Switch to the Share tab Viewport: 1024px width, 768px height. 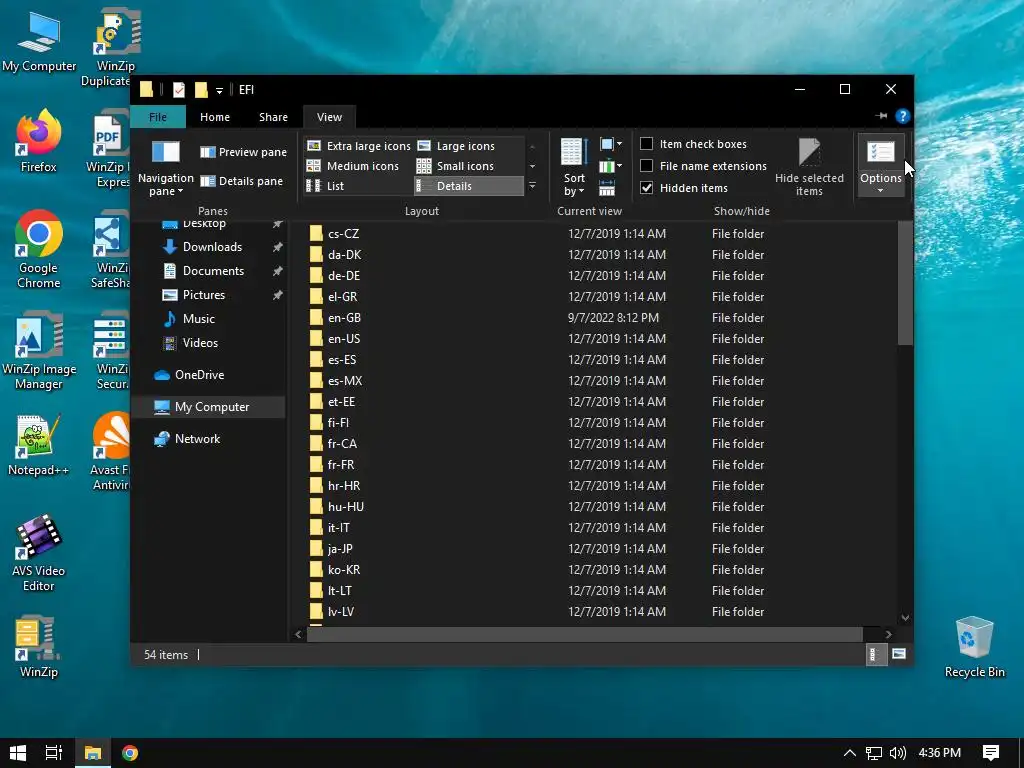(x=273, y=117)
